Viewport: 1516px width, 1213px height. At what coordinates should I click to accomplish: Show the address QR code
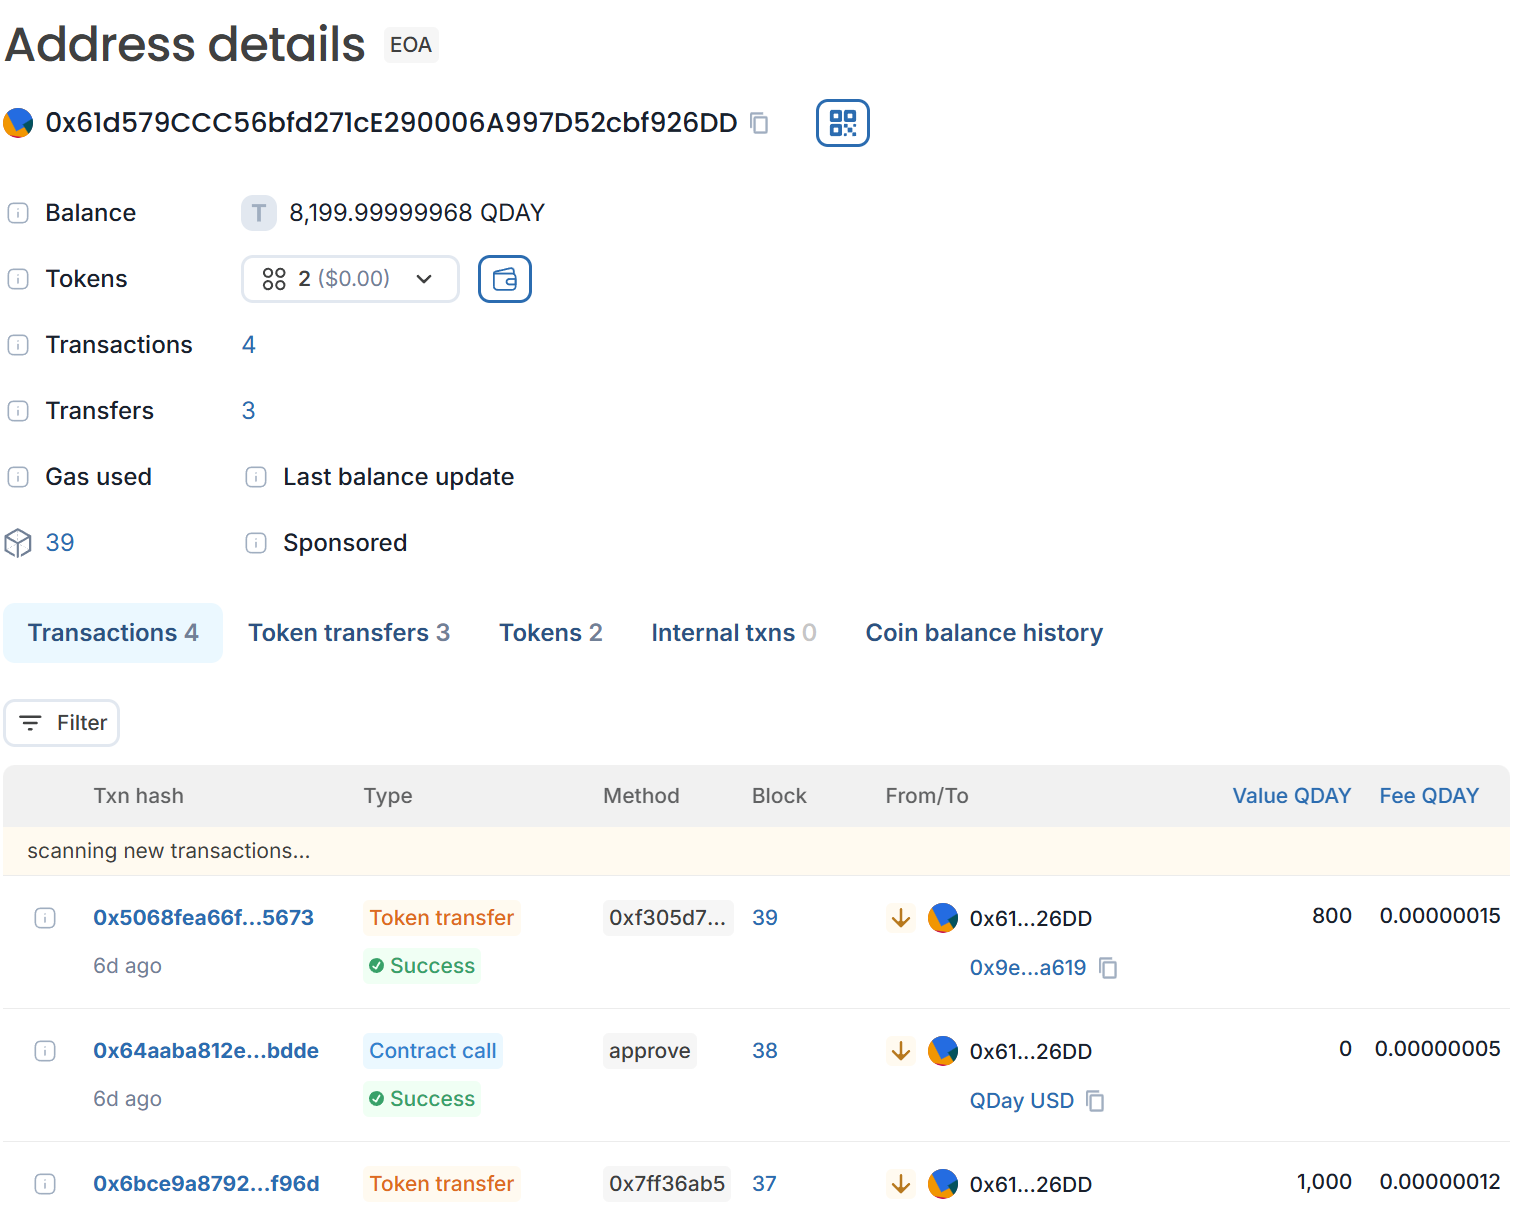(x=843, y=123)
